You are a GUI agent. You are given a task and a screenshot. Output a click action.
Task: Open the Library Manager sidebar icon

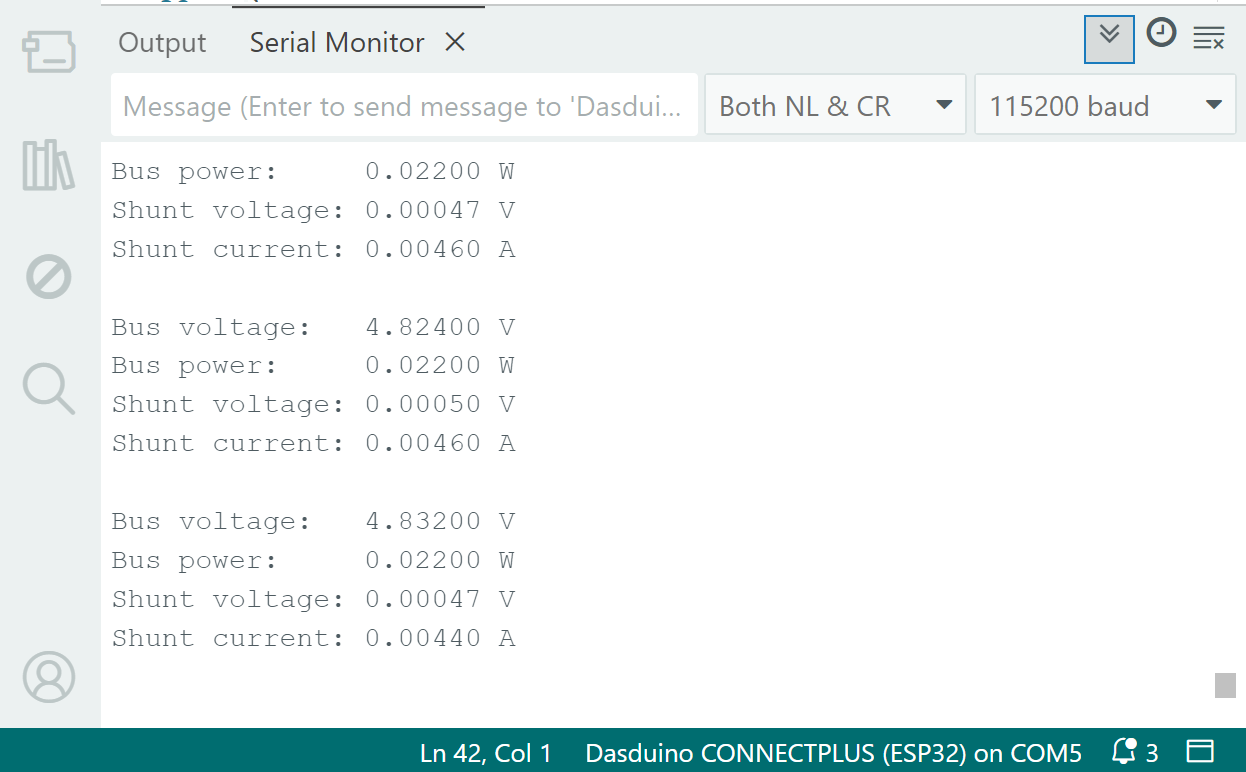click(49, 165)
